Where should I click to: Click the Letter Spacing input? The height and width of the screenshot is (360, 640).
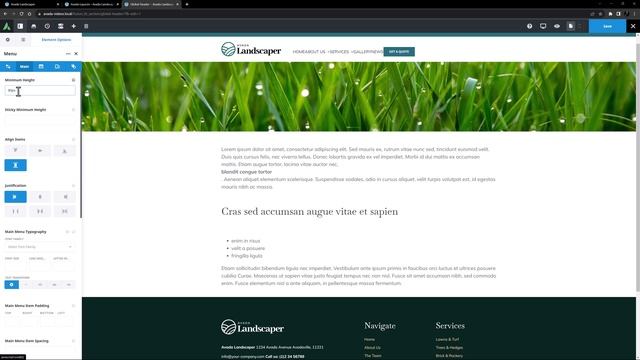pos(64,267)
